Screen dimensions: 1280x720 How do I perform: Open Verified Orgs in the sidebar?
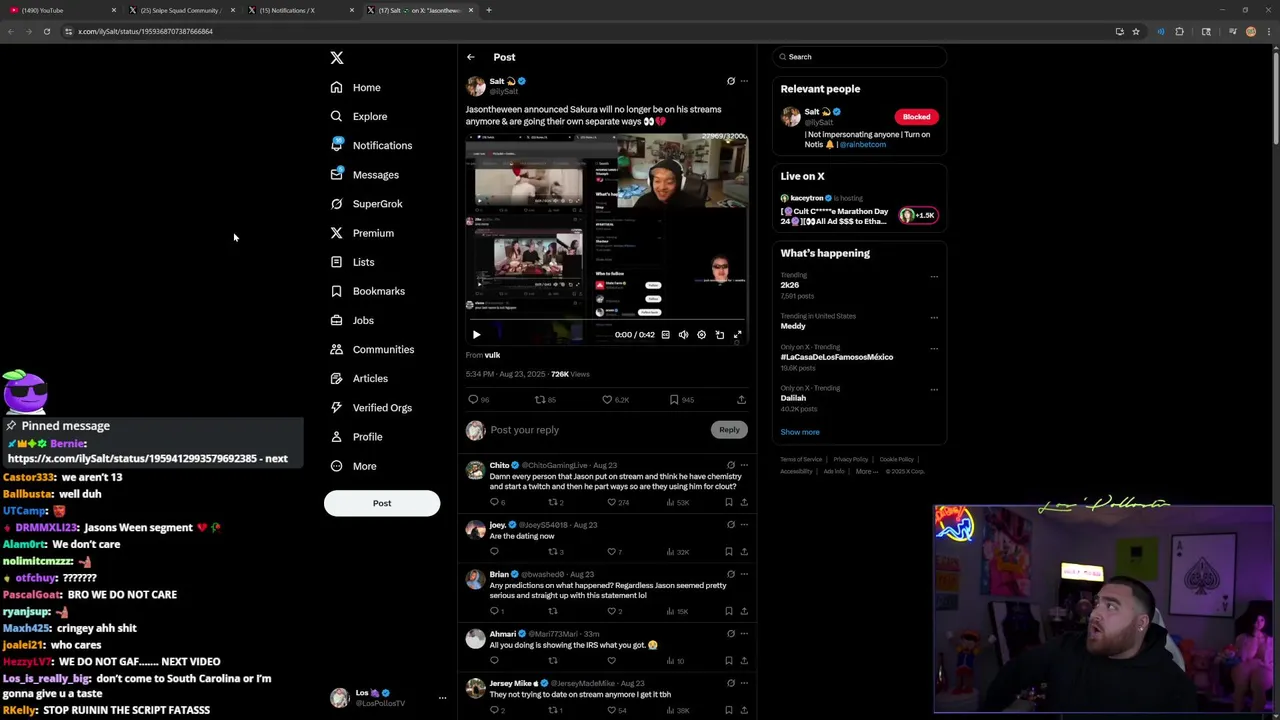[x=371, y=408]
